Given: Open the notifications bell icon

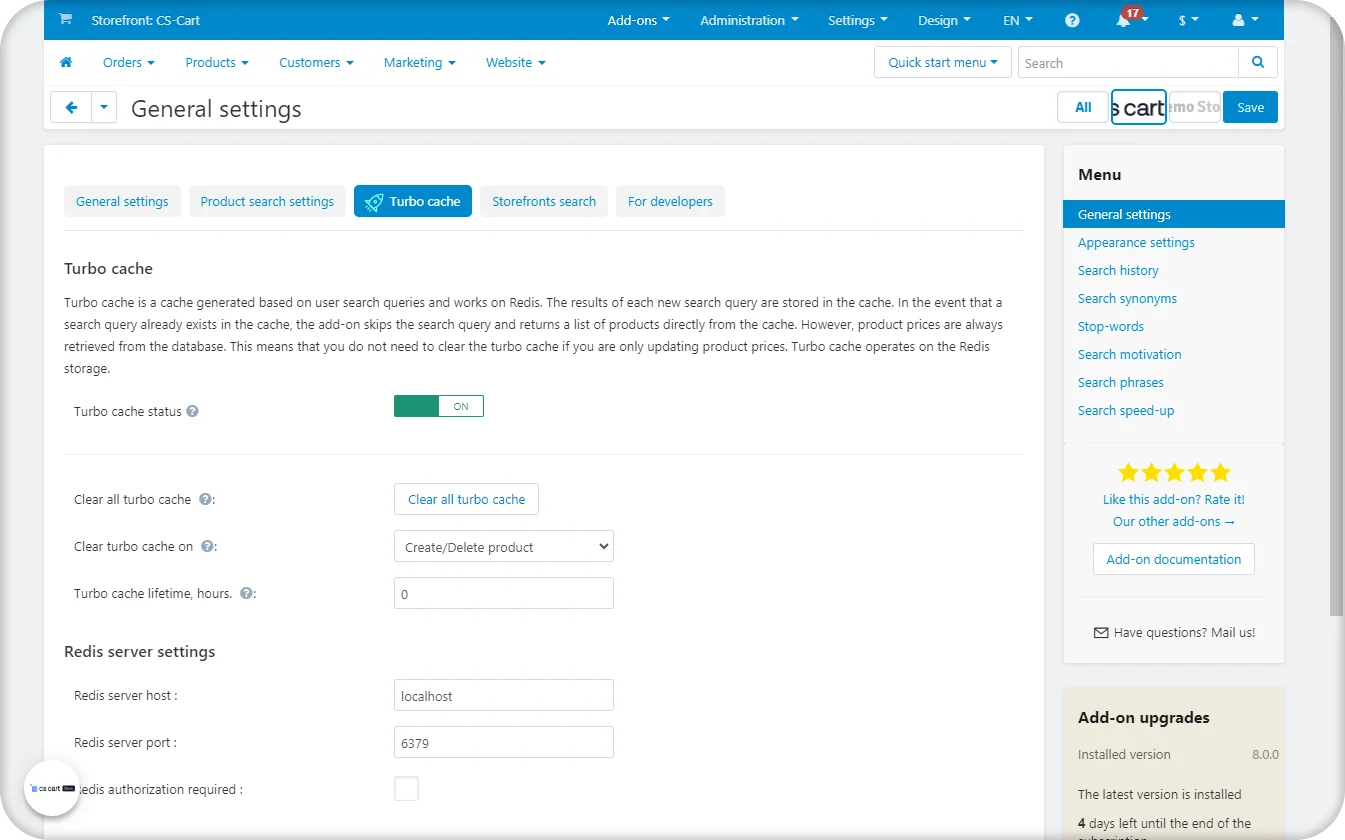Looking at the screenshot, I should pos(1125,21).
